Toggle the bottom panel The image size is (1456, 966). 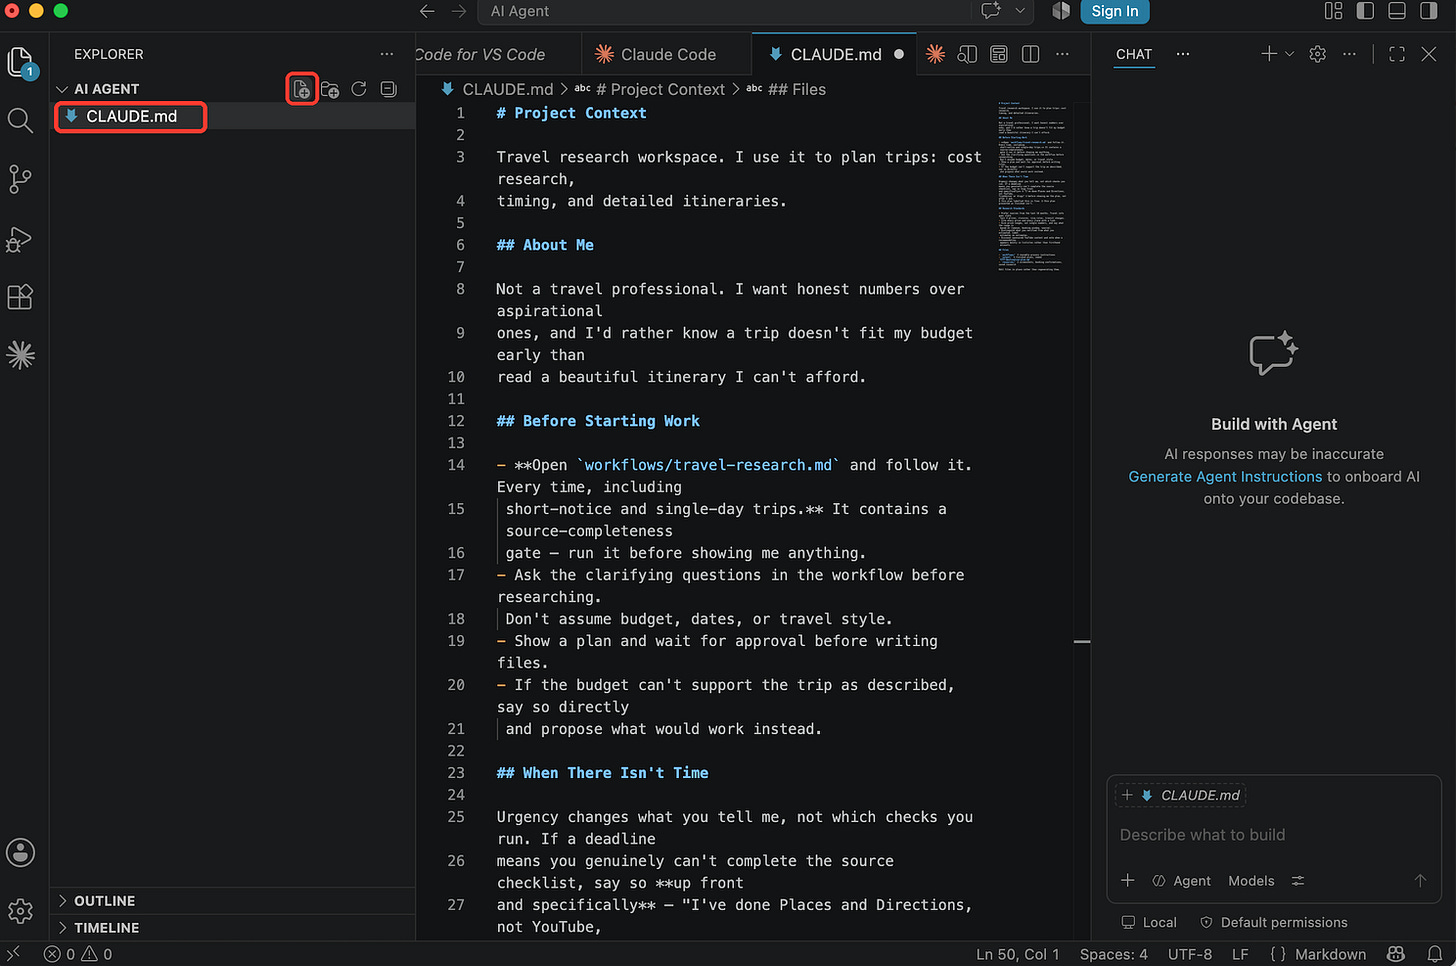click(1397, 11)
